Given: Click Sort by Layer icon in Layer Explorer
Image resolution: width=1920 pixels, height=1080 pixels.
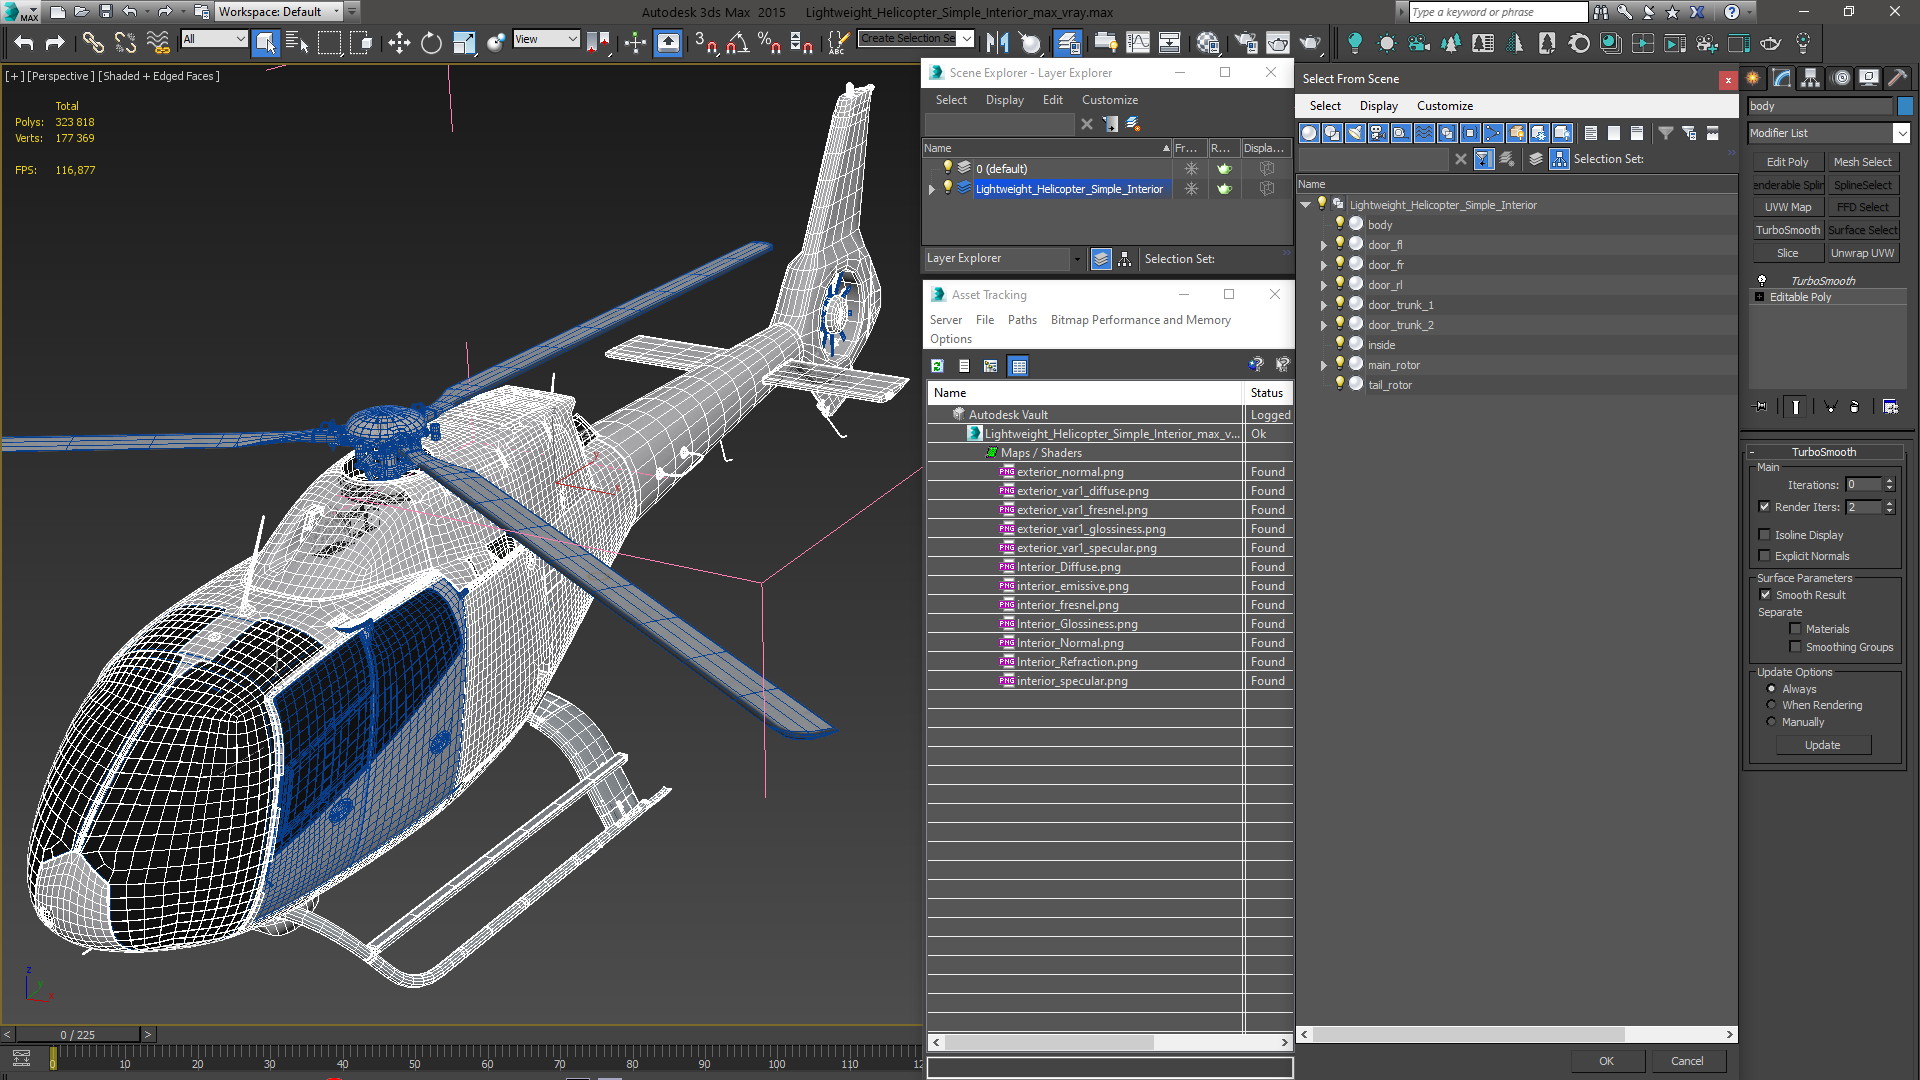Looking at the screenshot, I should coord(1101,259).
